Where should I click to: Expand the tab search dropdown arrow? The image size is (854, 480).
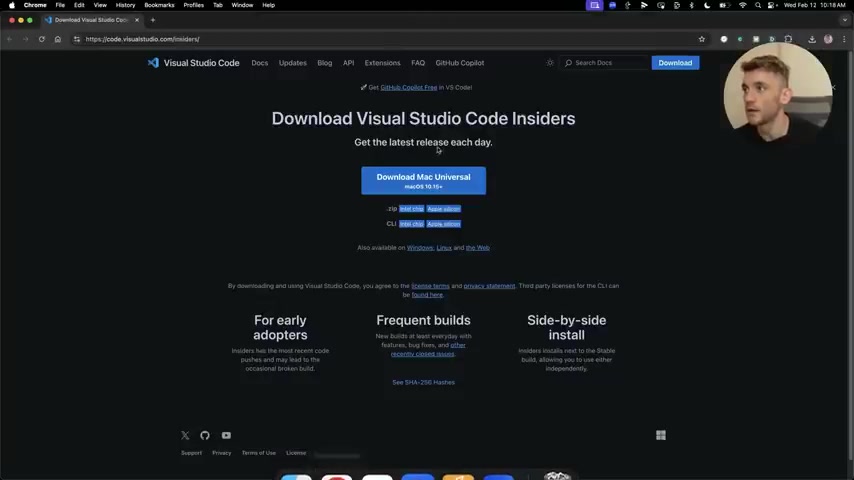[x=845, y=20]
